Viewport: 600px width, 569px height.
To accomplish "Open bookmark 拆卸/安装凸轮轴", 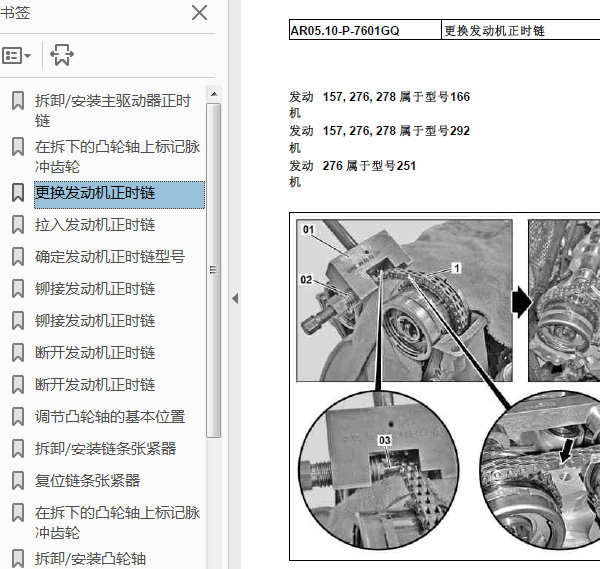I will [91, 559].
